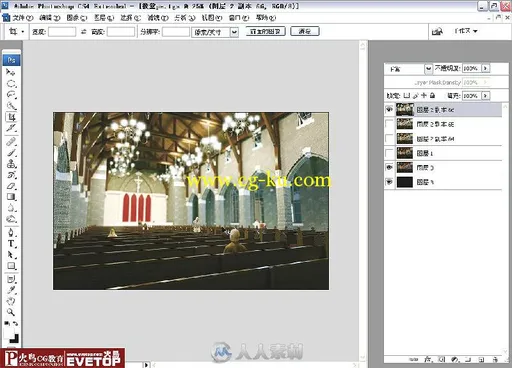Click the 前面的图像 Front Image button
Screen dimensions: 512x368
click(x=266, y=31)
